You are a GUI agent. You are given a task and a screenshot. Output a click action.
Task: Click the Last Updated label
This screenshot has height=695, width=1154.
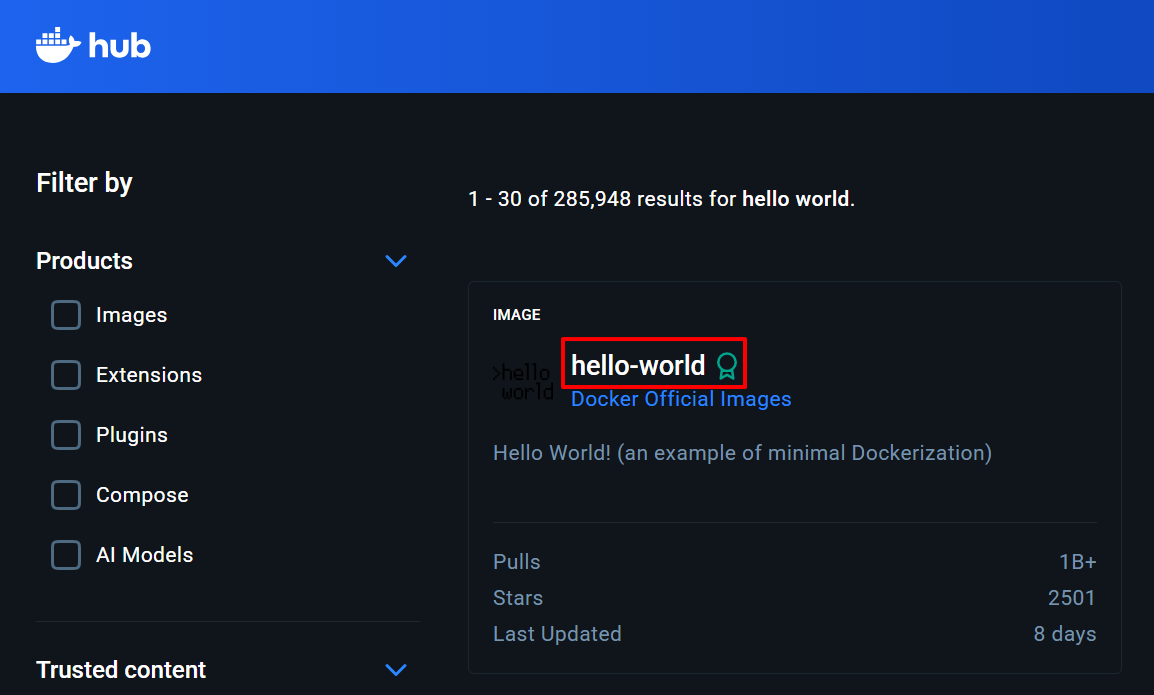[x=557, y=634]
